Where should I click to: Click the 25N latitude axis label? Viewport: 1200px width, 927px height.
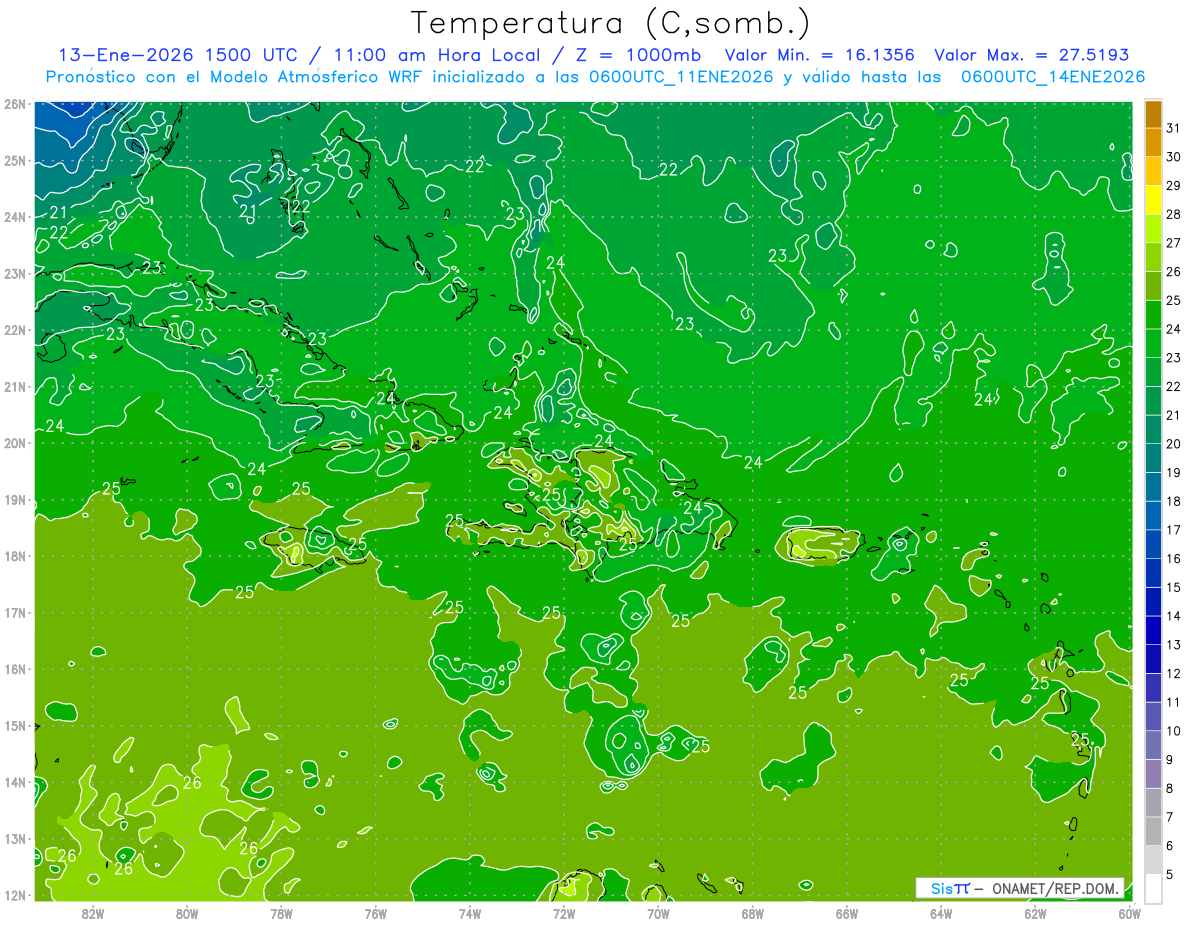click(14, 161)
